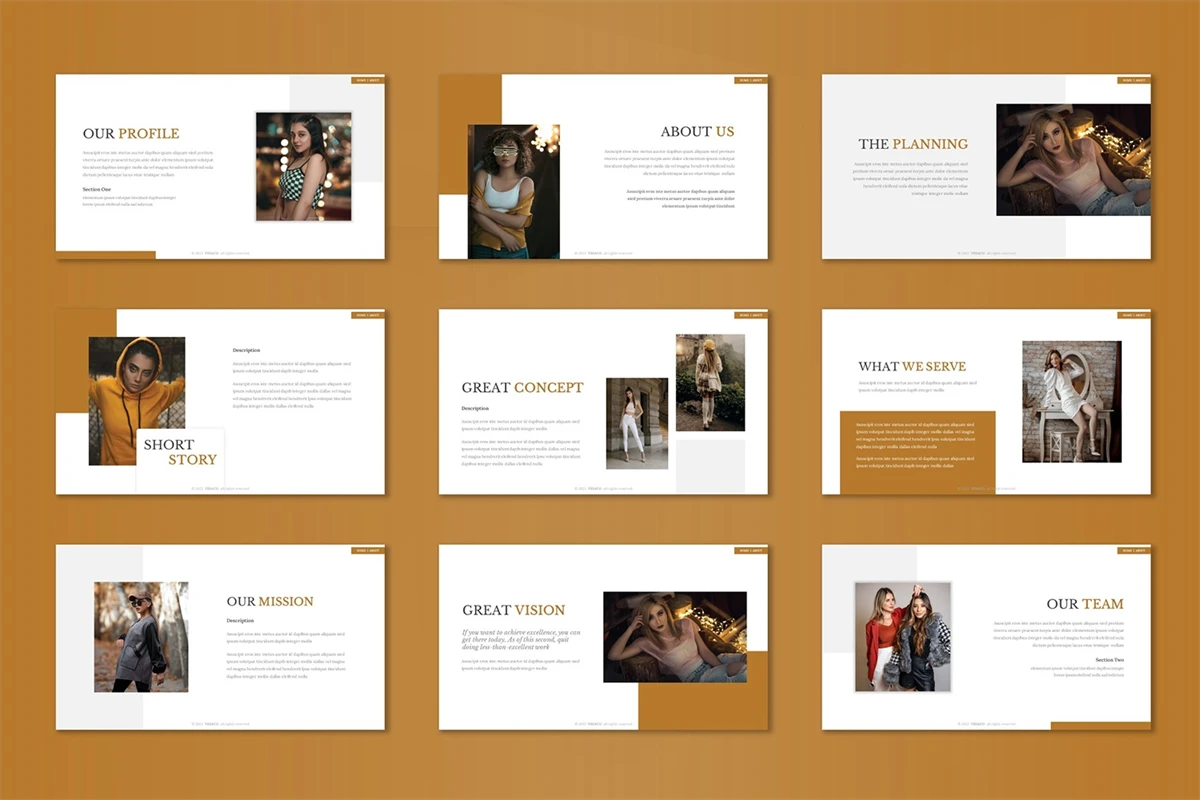Select the two-women photo on Our Team

point(902,637)
